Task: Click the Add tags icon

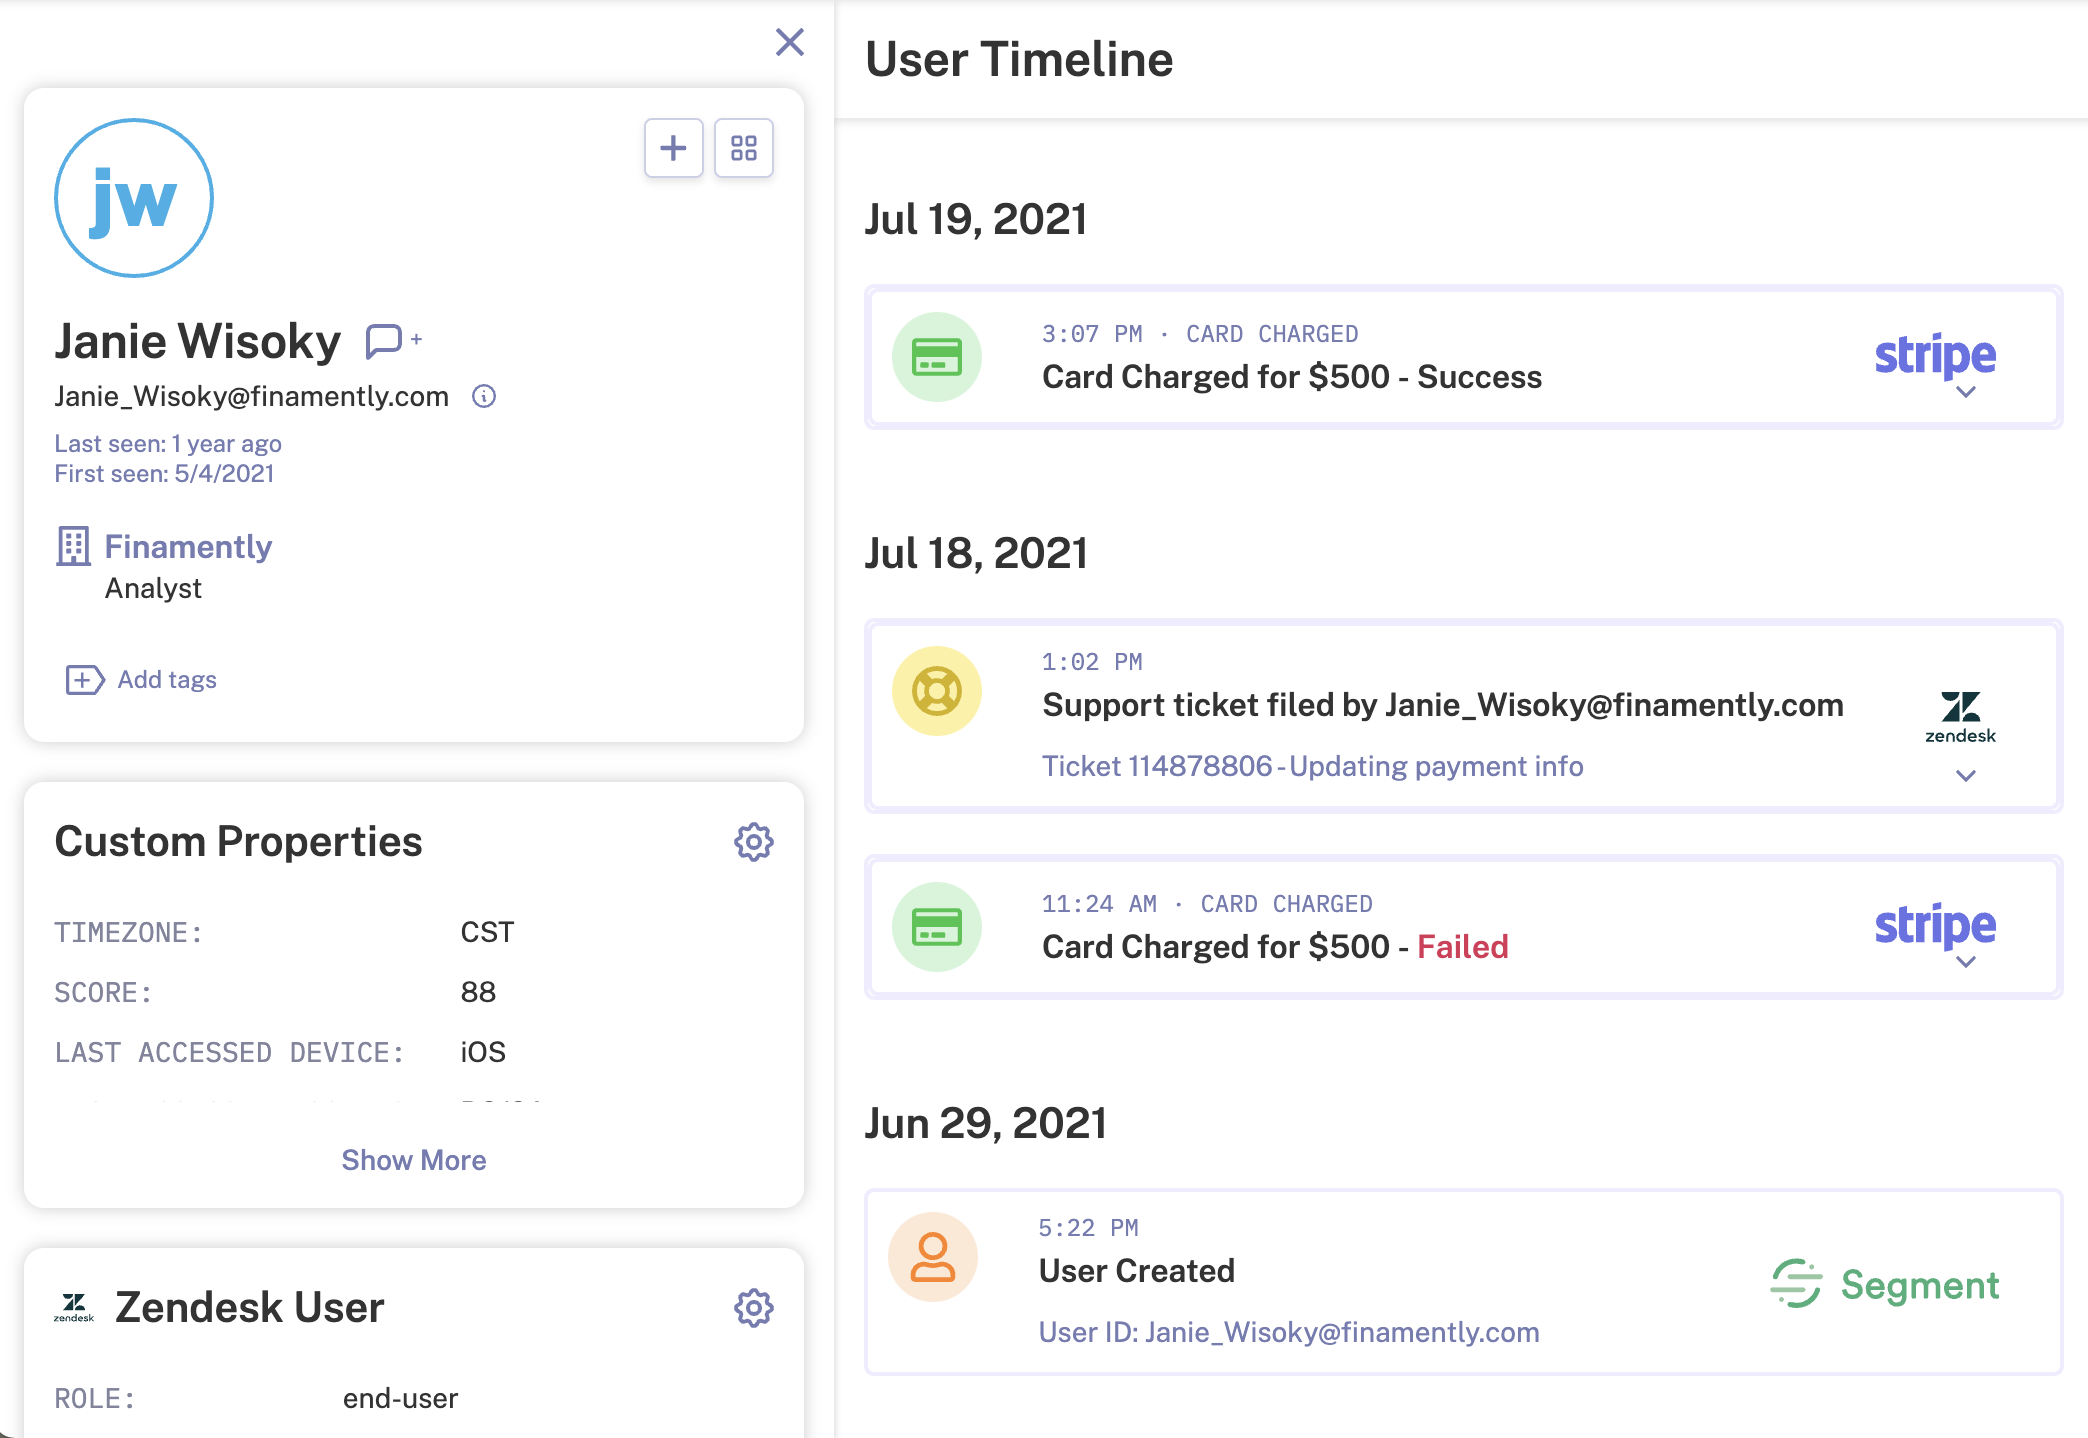Action: [x=85, y=680]
